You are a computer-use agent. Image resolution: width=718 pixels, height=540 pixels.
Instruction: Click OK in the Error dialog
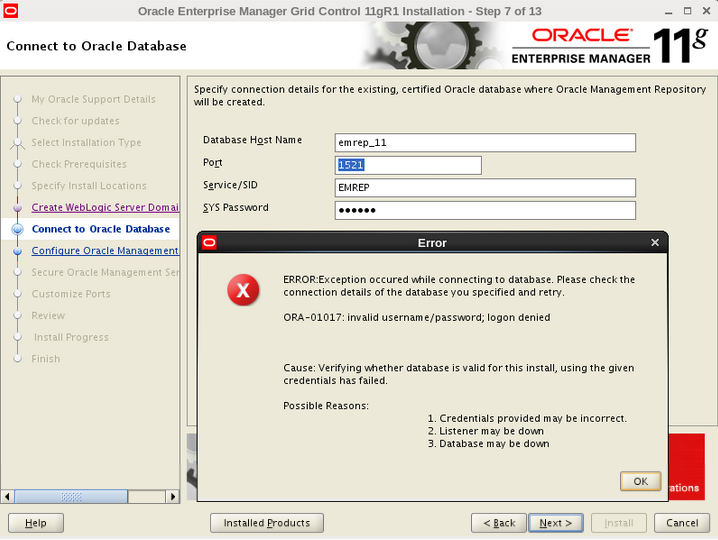tap(640, 481)
